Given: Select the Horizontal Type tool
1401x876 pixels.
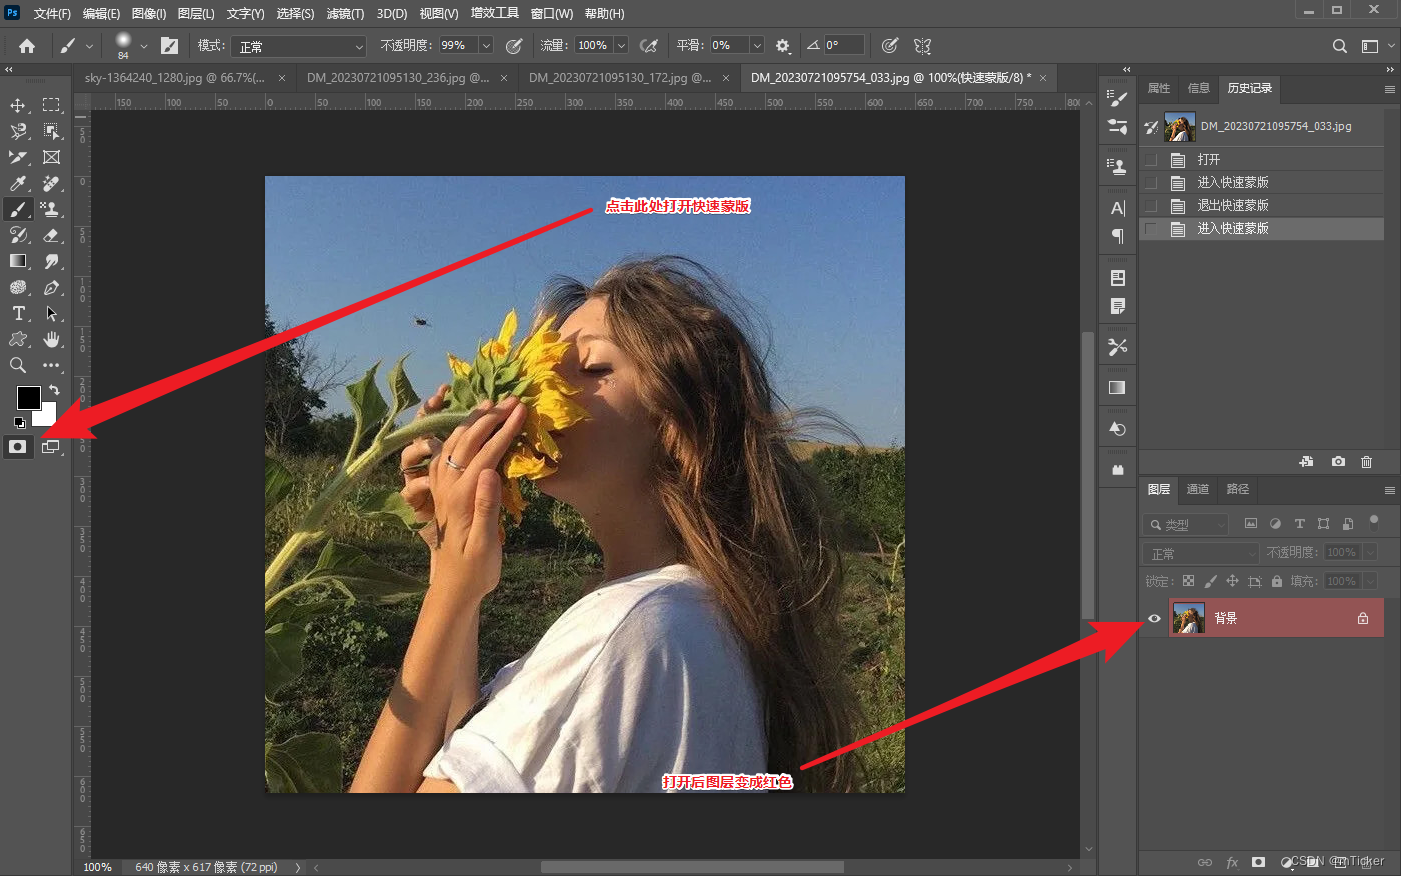Looking at the screenshot, I should tap(18, 313).
